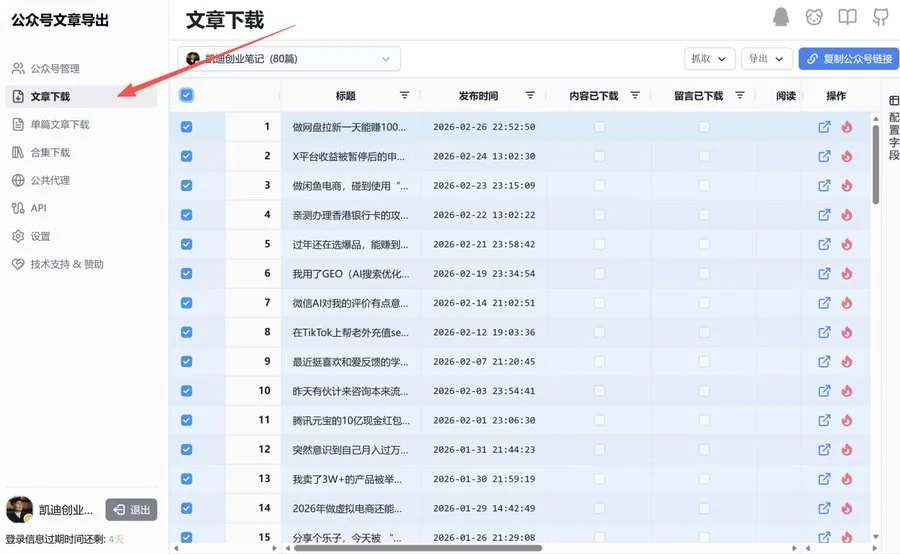900x554 pixels.
Task: Click title 腾讯元宝的10亿现金红包...
Action: tap(351, 420)
